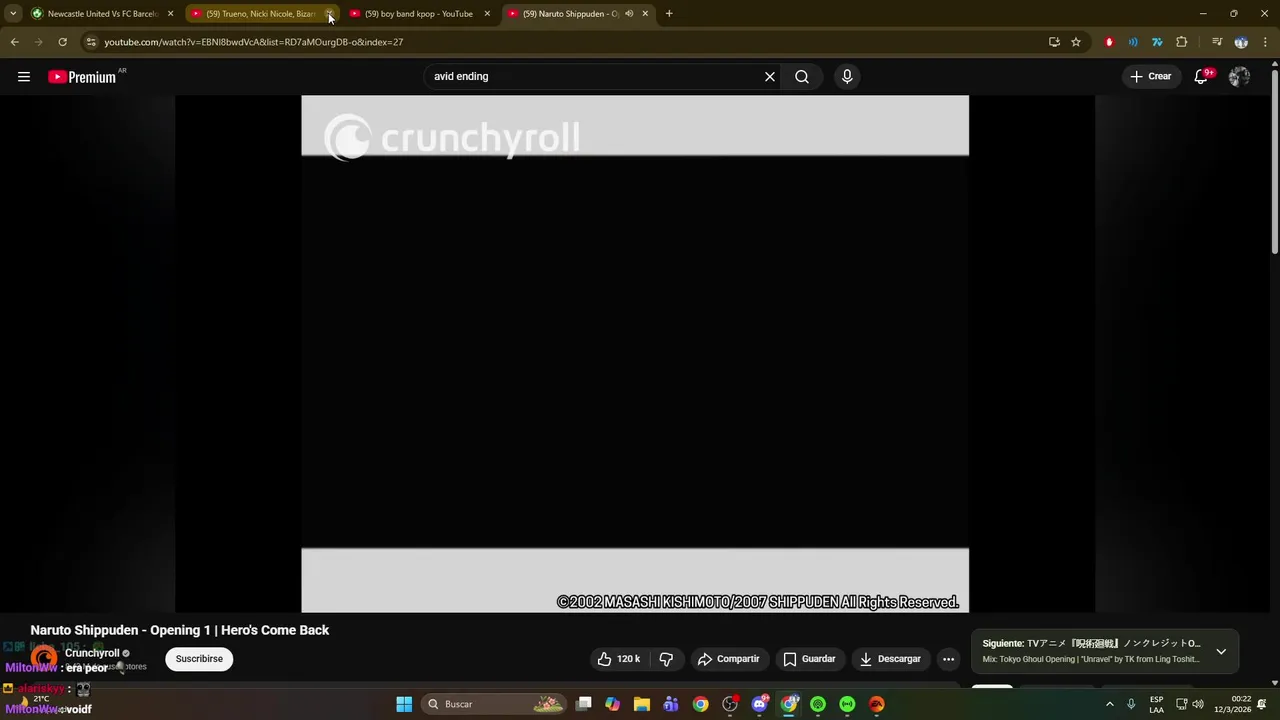This screenshot has height=720, width=1280.
Task: Click the video title 'Hero's Come Back'
Action: [x=275, y=630]
